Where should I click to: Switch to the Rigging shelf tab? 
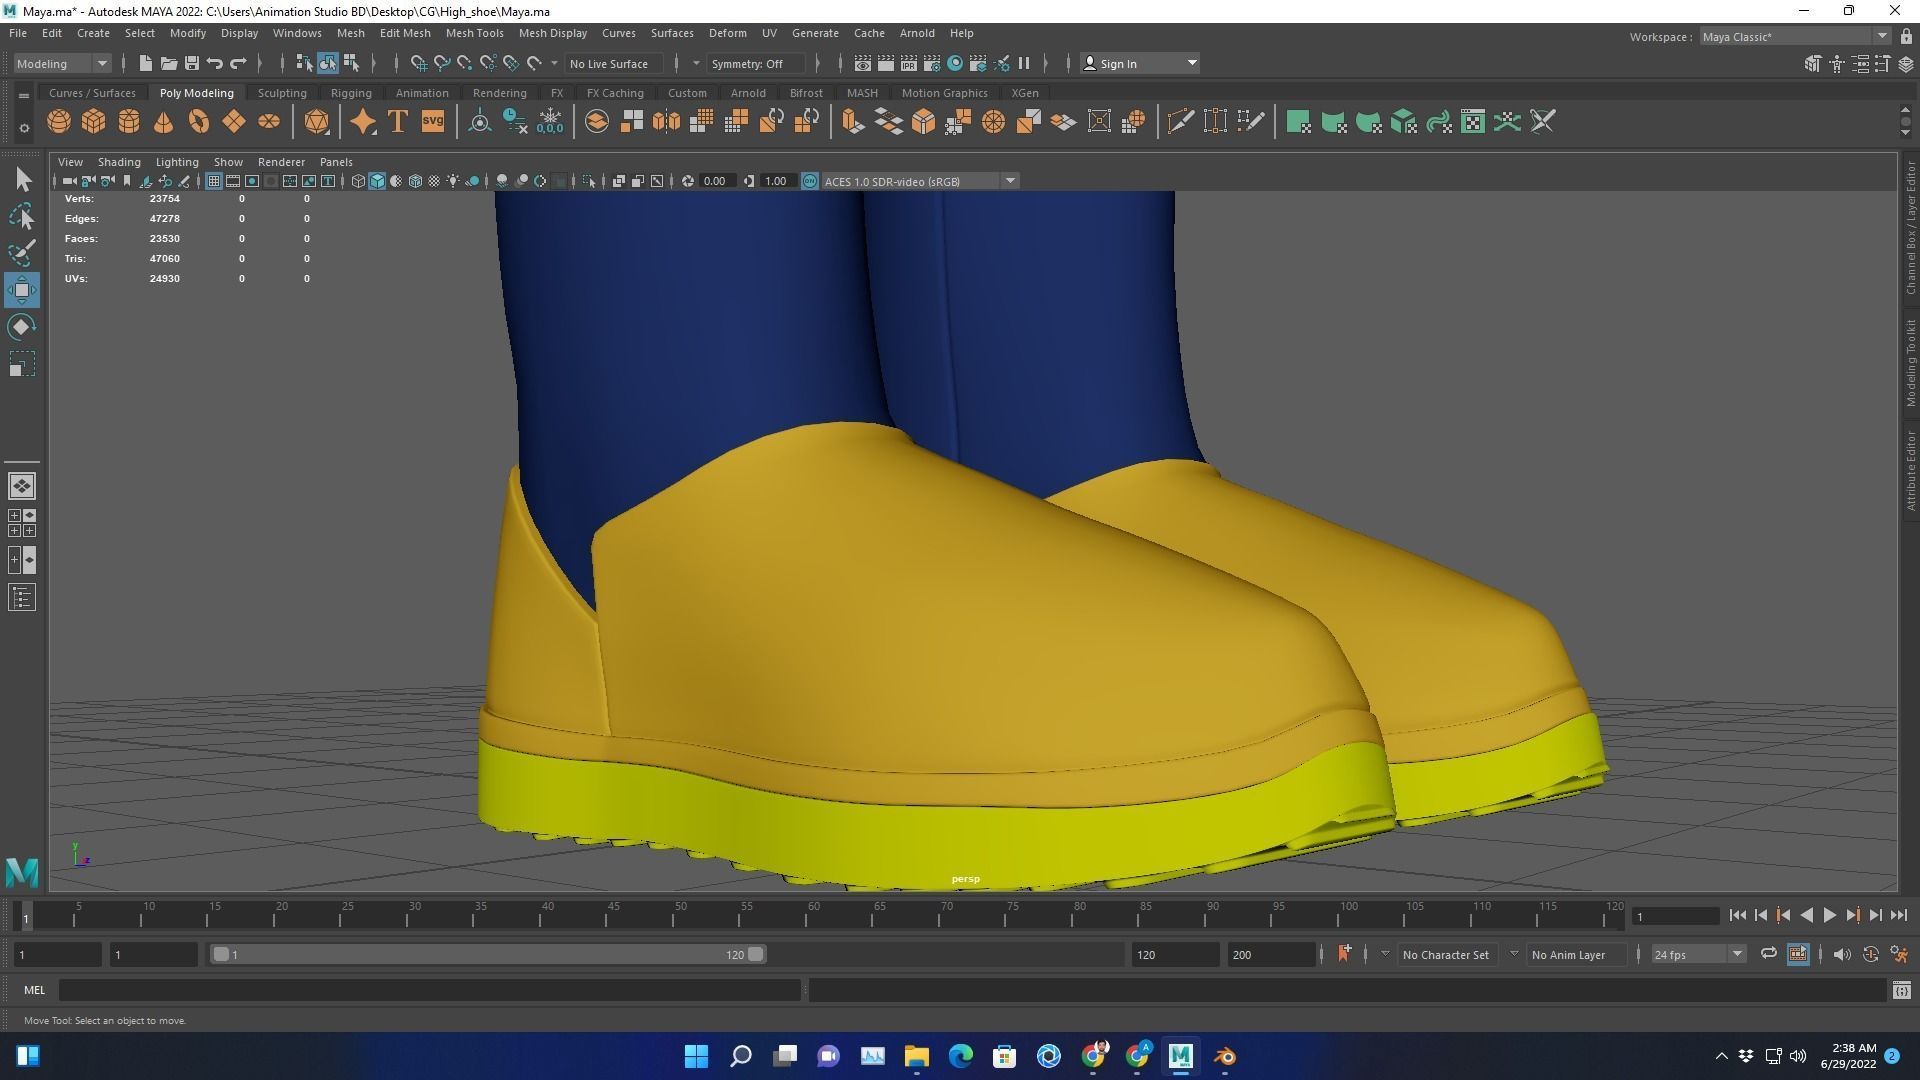351,93
